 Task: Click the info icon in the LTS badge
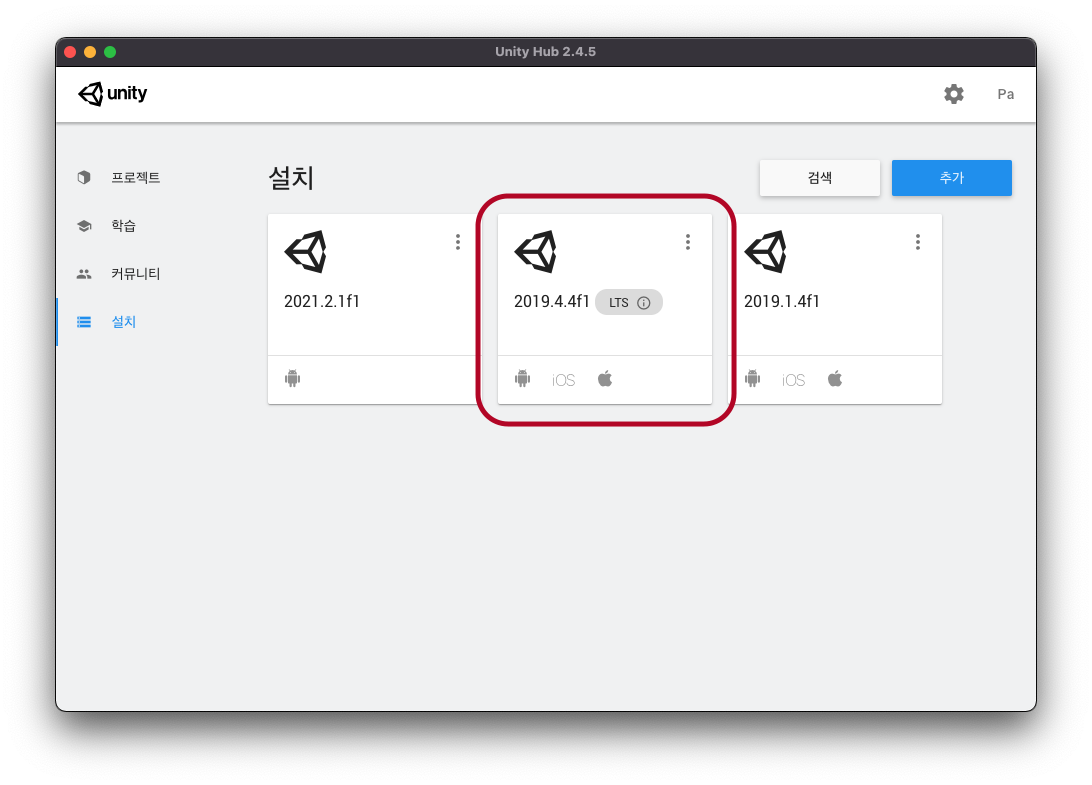[644, 303]
